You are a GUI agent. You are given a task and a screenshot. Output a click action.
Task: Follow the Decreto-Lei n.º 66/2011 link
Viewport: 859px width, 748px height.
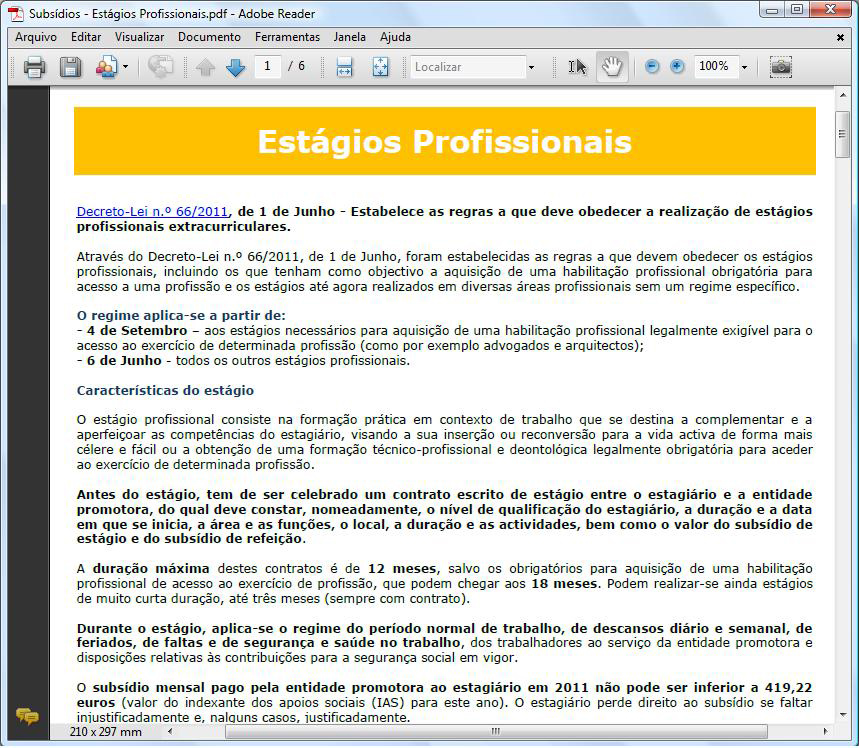152,212
